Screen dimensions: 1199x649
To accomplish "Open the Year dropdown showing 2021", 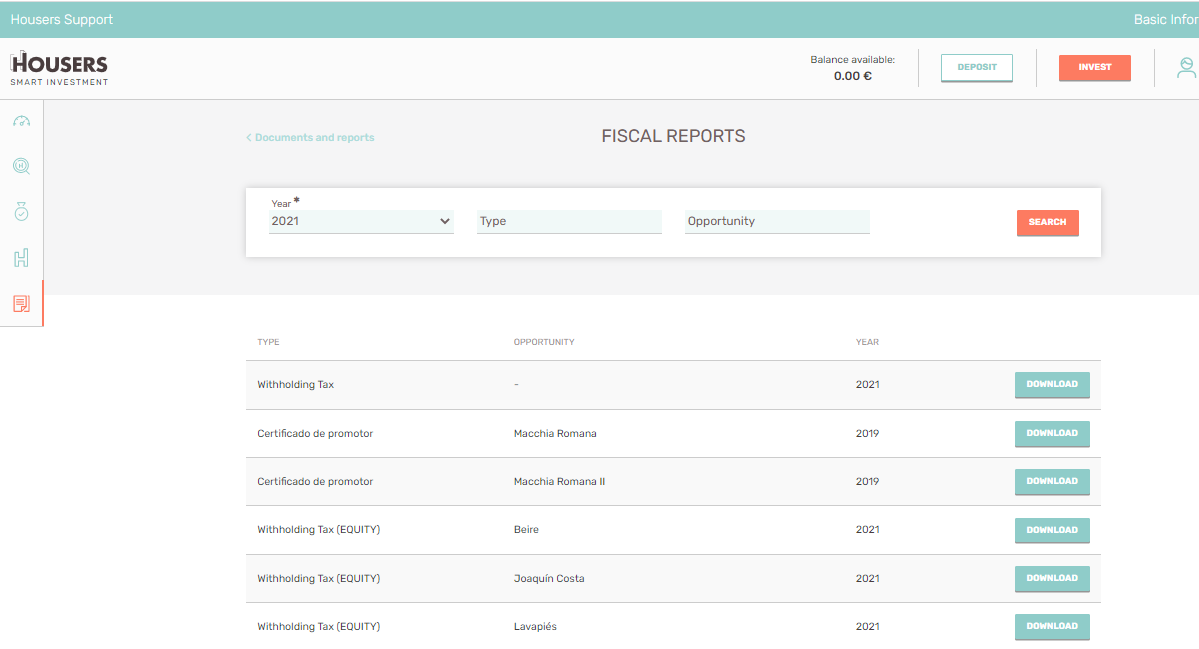I will [361, 222].
